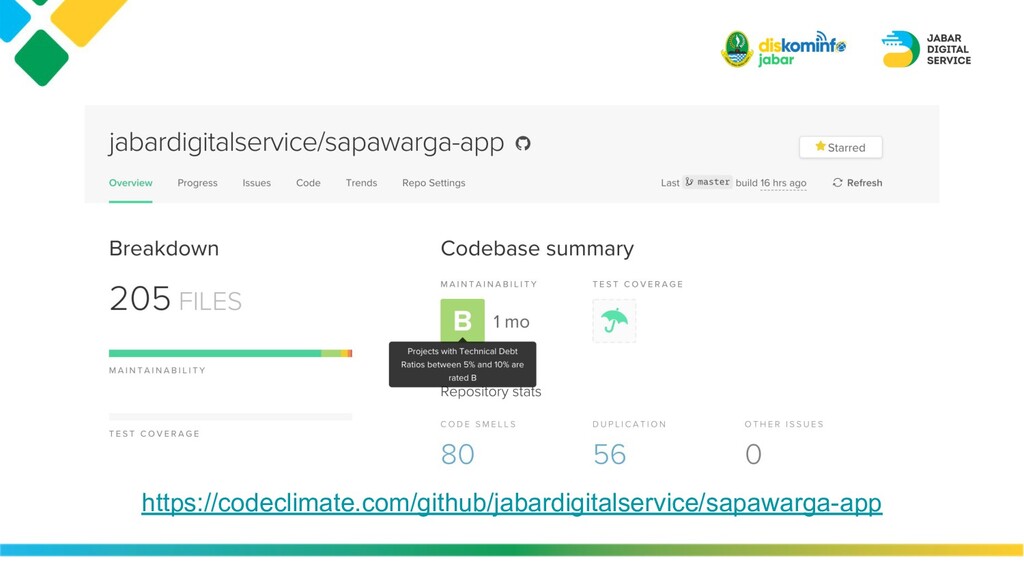Image resolution: width=1024 pixels, height=576 pixels.
Task: Click the CODE SMELLS label
Action: [x=478, y=424]
